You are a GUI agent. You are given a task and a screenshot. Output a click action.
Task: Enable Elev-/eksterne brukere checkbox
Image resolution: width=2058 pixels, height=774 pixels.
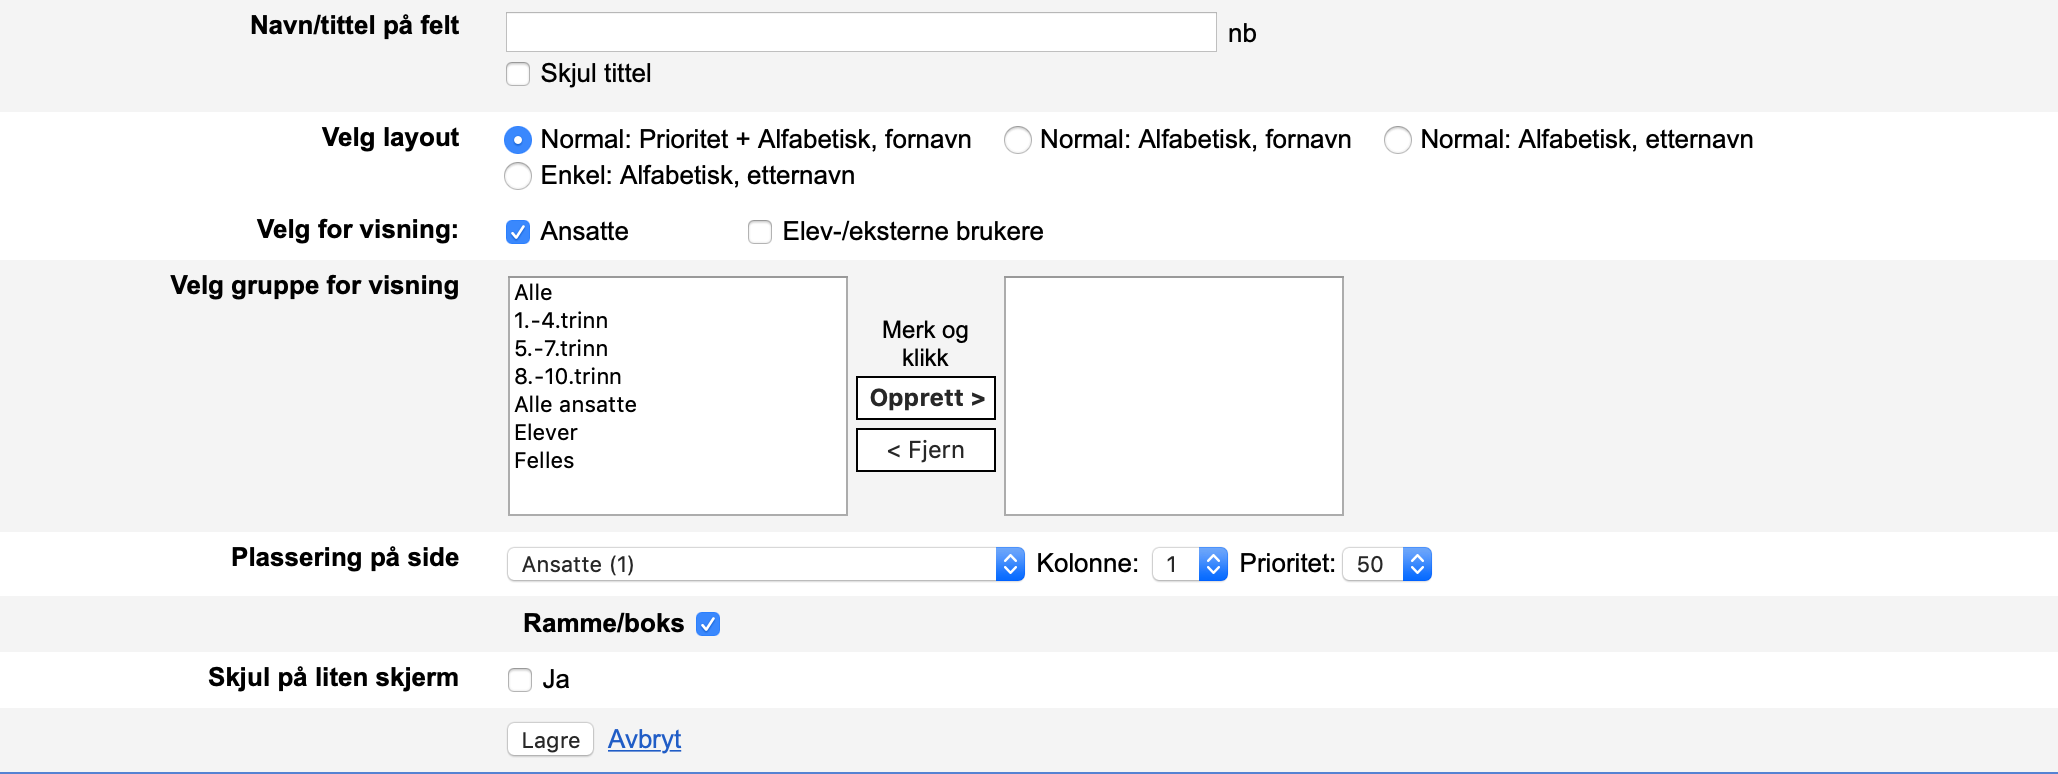click(x=760, y=232)
